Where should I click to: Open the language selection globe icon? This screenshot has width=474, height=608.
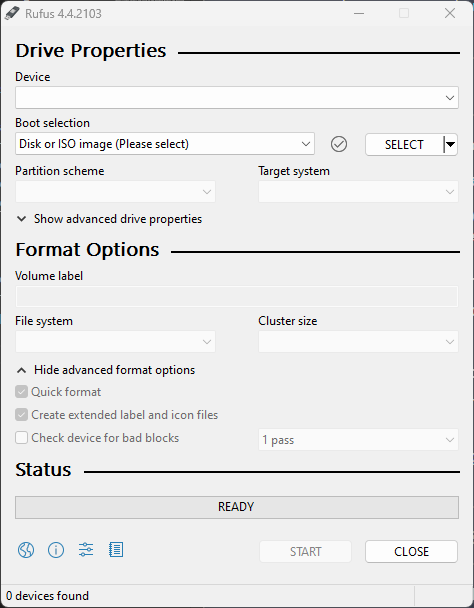pos(26,550)
